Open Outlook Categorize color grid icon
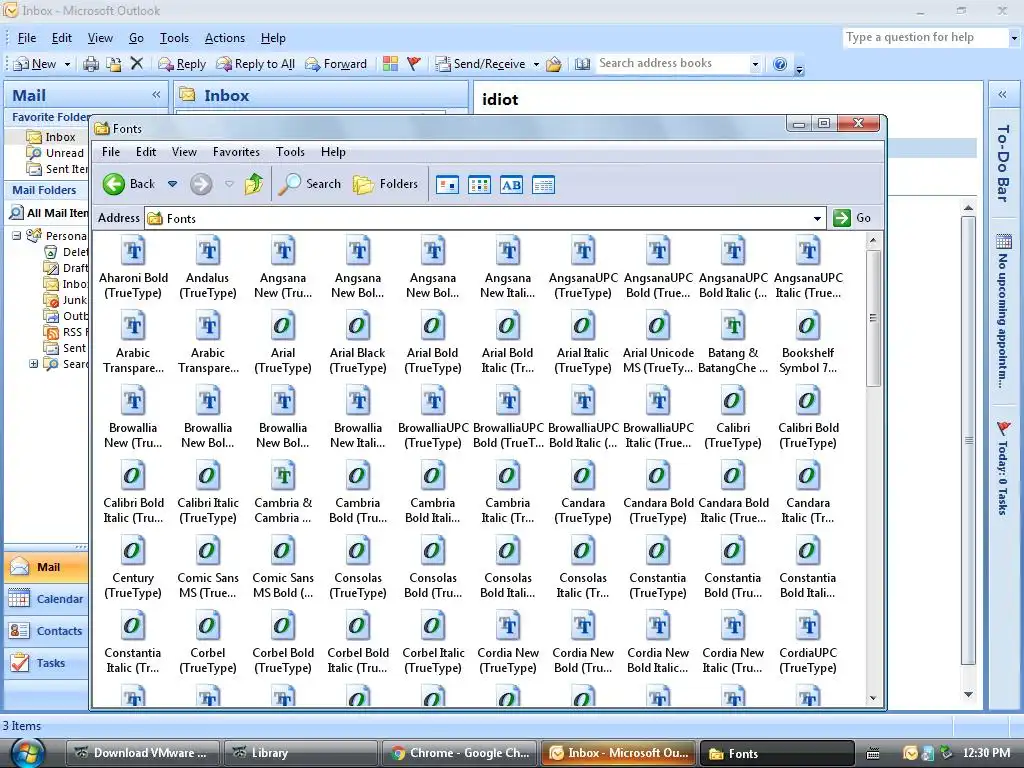The height and width of the screenshot is (768, 1024). pyautogui.click(x=391, y=63)
